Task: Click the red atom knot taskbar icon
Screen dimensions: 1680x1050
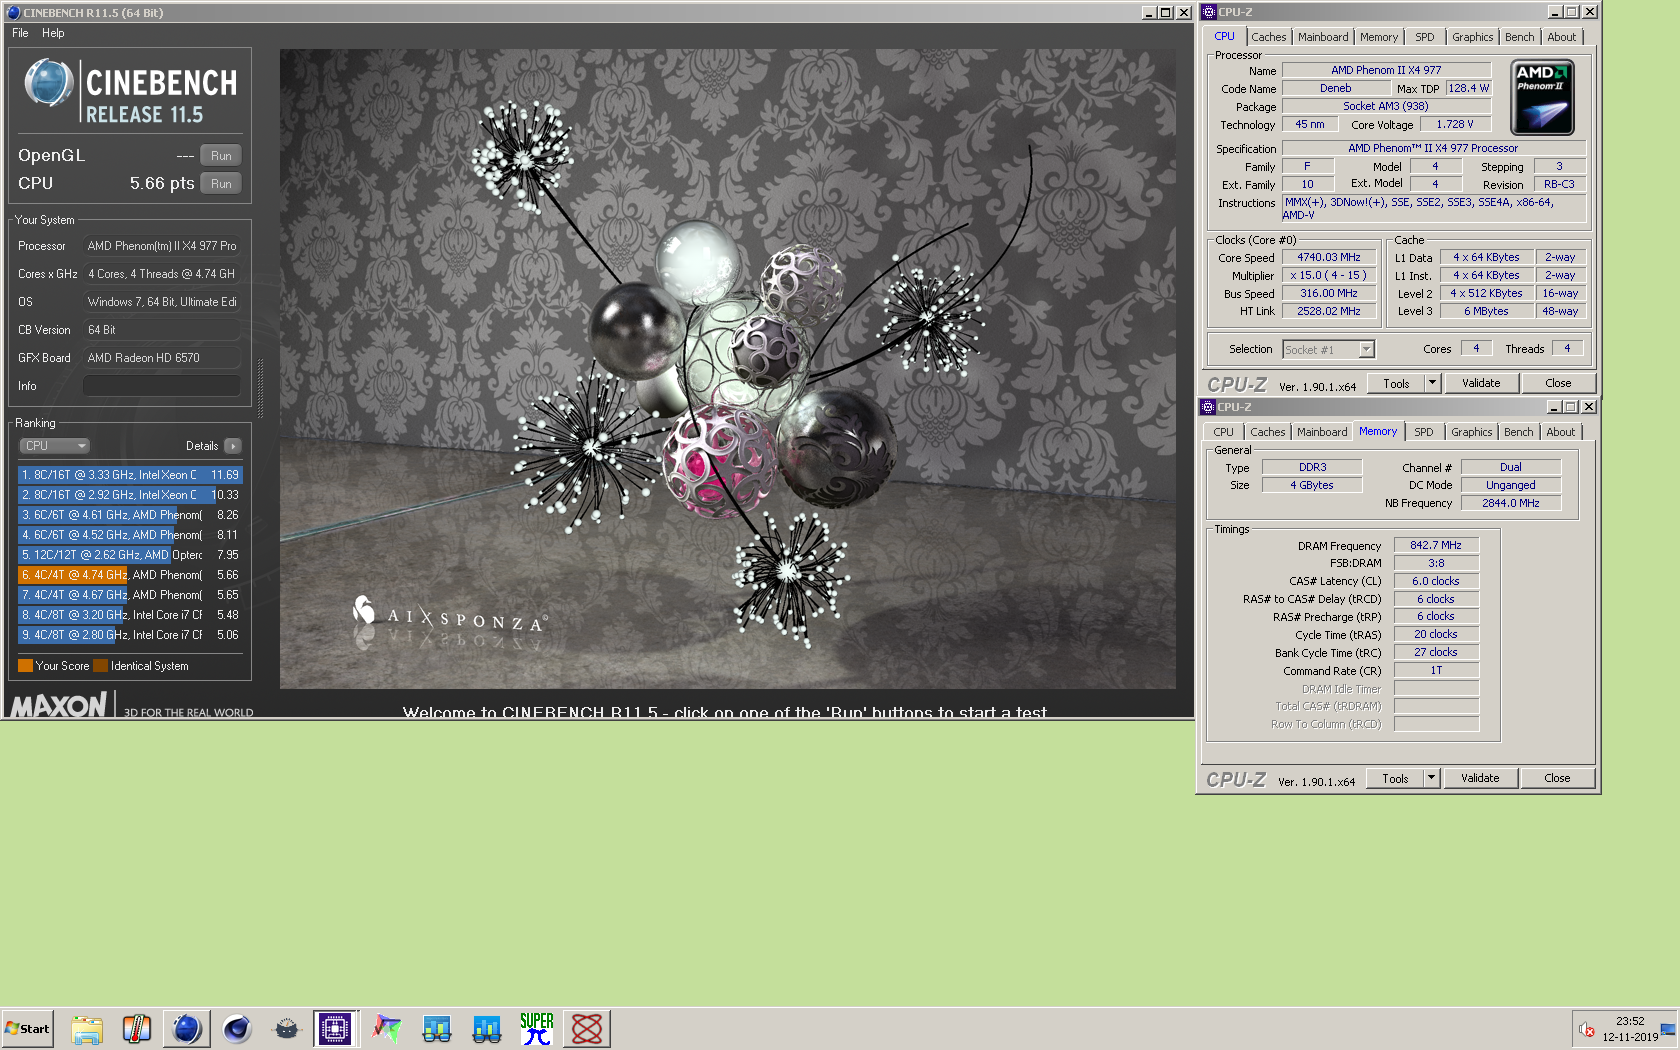Action: point(587,1028)
